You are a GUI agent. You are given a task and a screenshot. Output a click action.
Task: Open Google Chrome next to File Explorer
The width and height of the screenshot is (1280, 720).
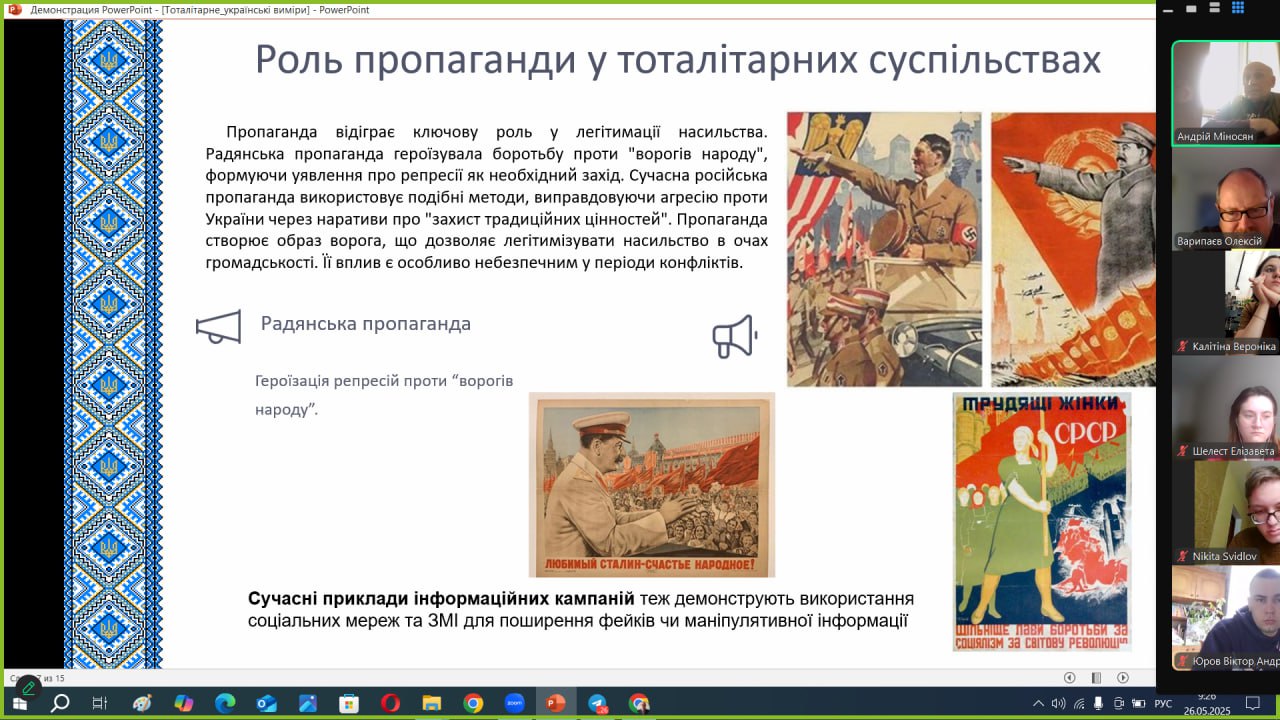473,703
